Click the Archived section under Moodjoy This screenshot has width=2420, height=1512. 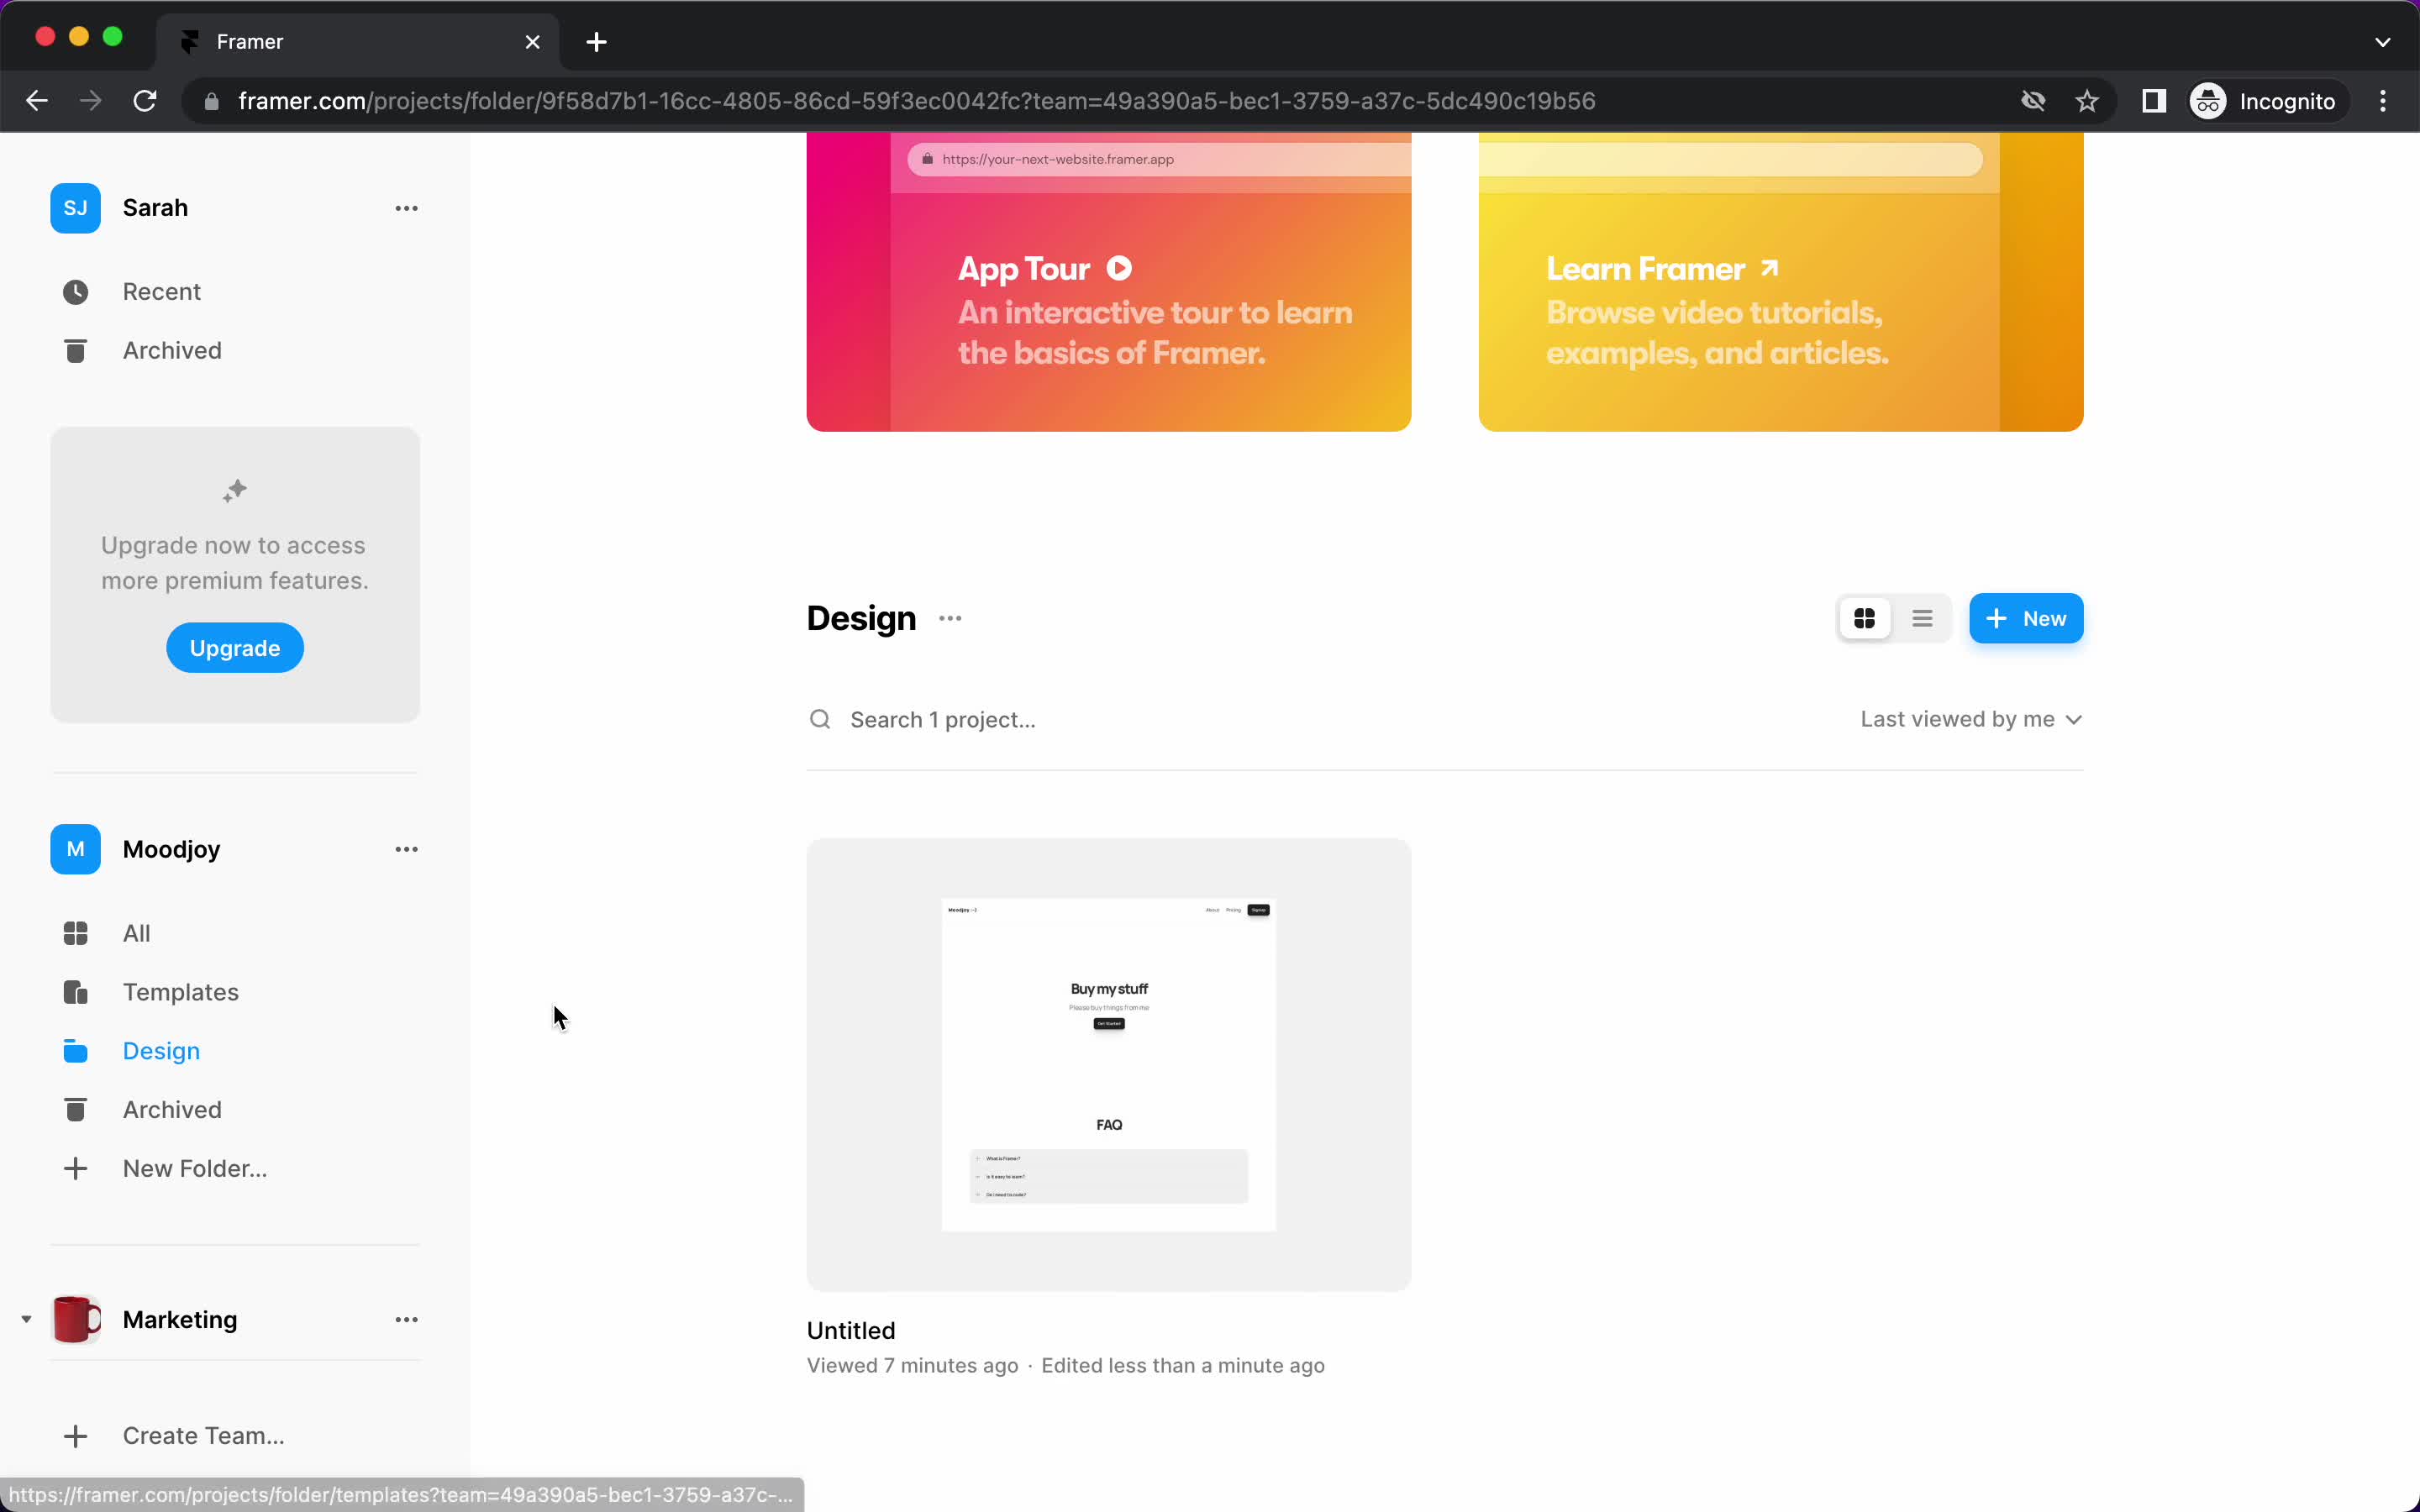point(172,1108)
